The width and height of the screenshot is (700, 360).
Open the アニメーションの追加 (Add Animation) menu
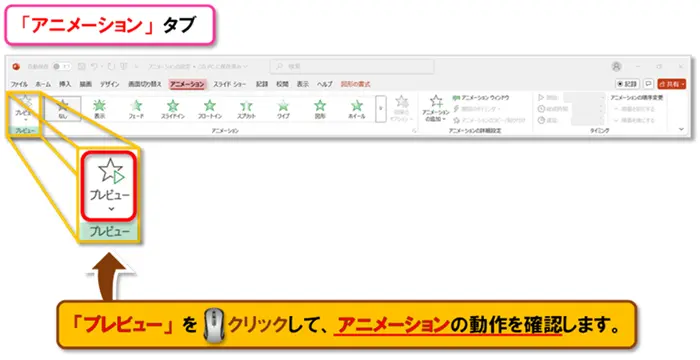(x=436, y=109)
